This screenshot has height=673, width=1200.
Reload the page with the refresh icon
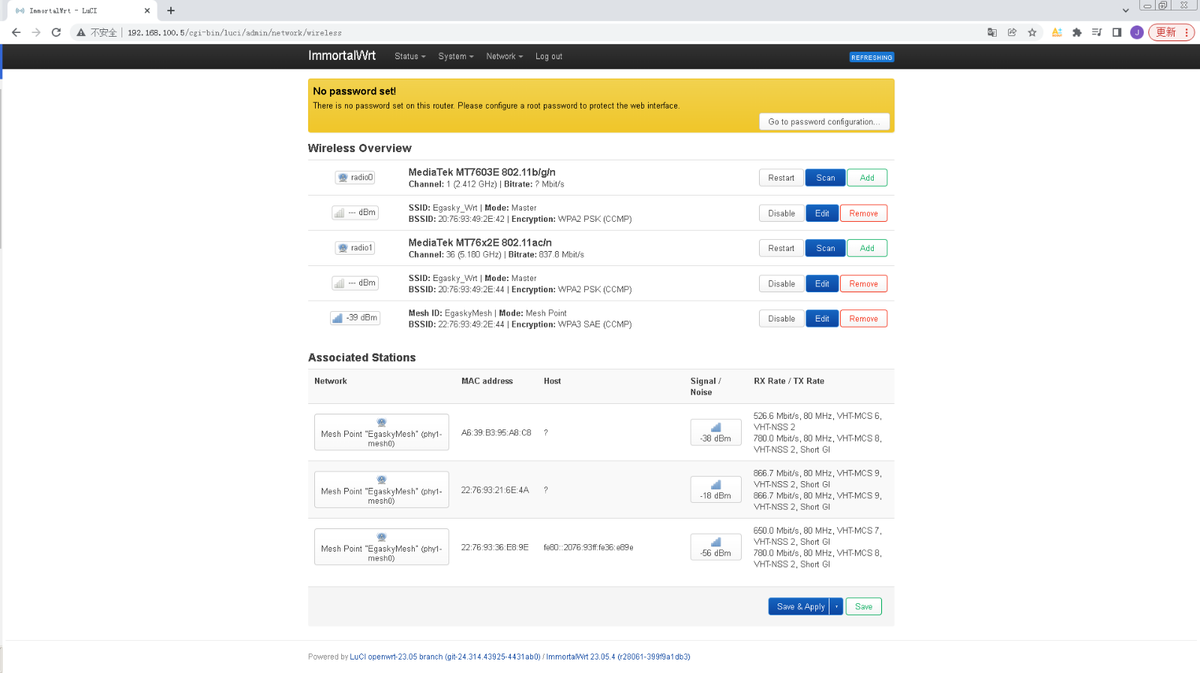(56, 32)
